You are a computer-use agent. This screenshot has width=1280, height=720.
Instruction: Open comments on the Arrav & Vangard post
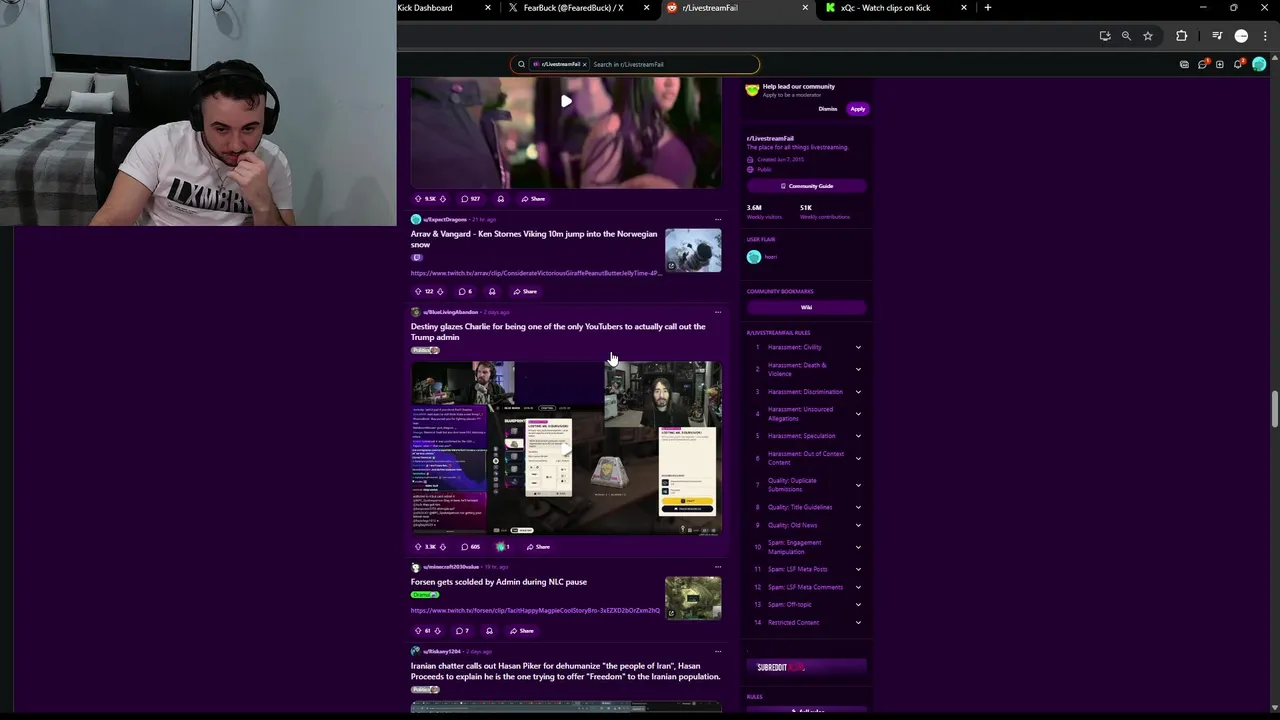465,291
